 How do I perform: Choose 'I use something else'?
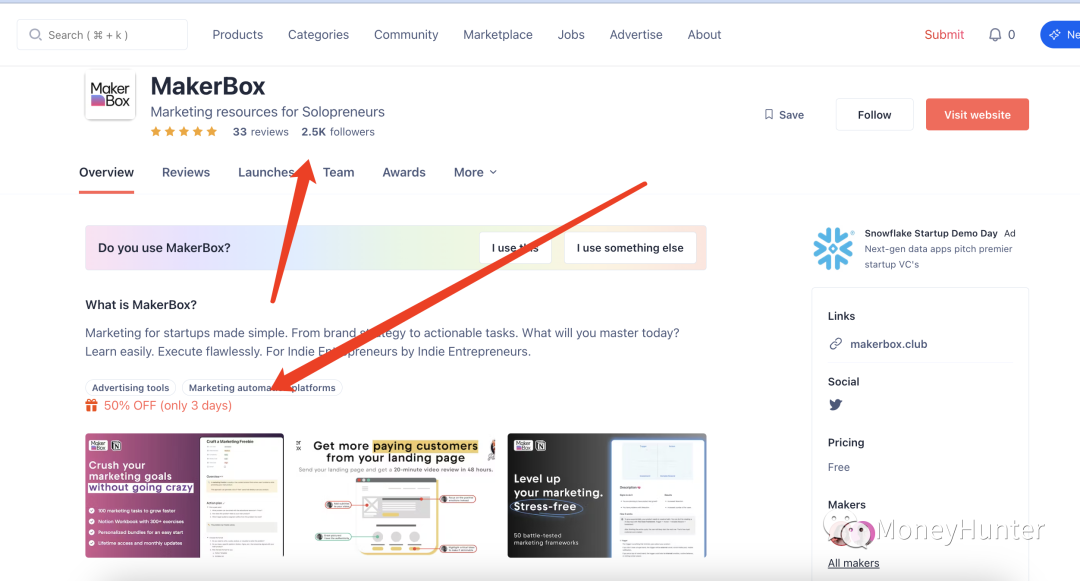pyautogui.click(x=630, y=248)
